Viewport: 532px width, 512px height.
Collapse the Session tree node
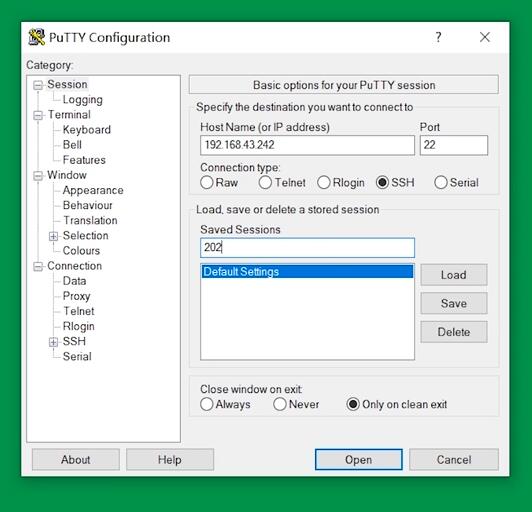38,85
